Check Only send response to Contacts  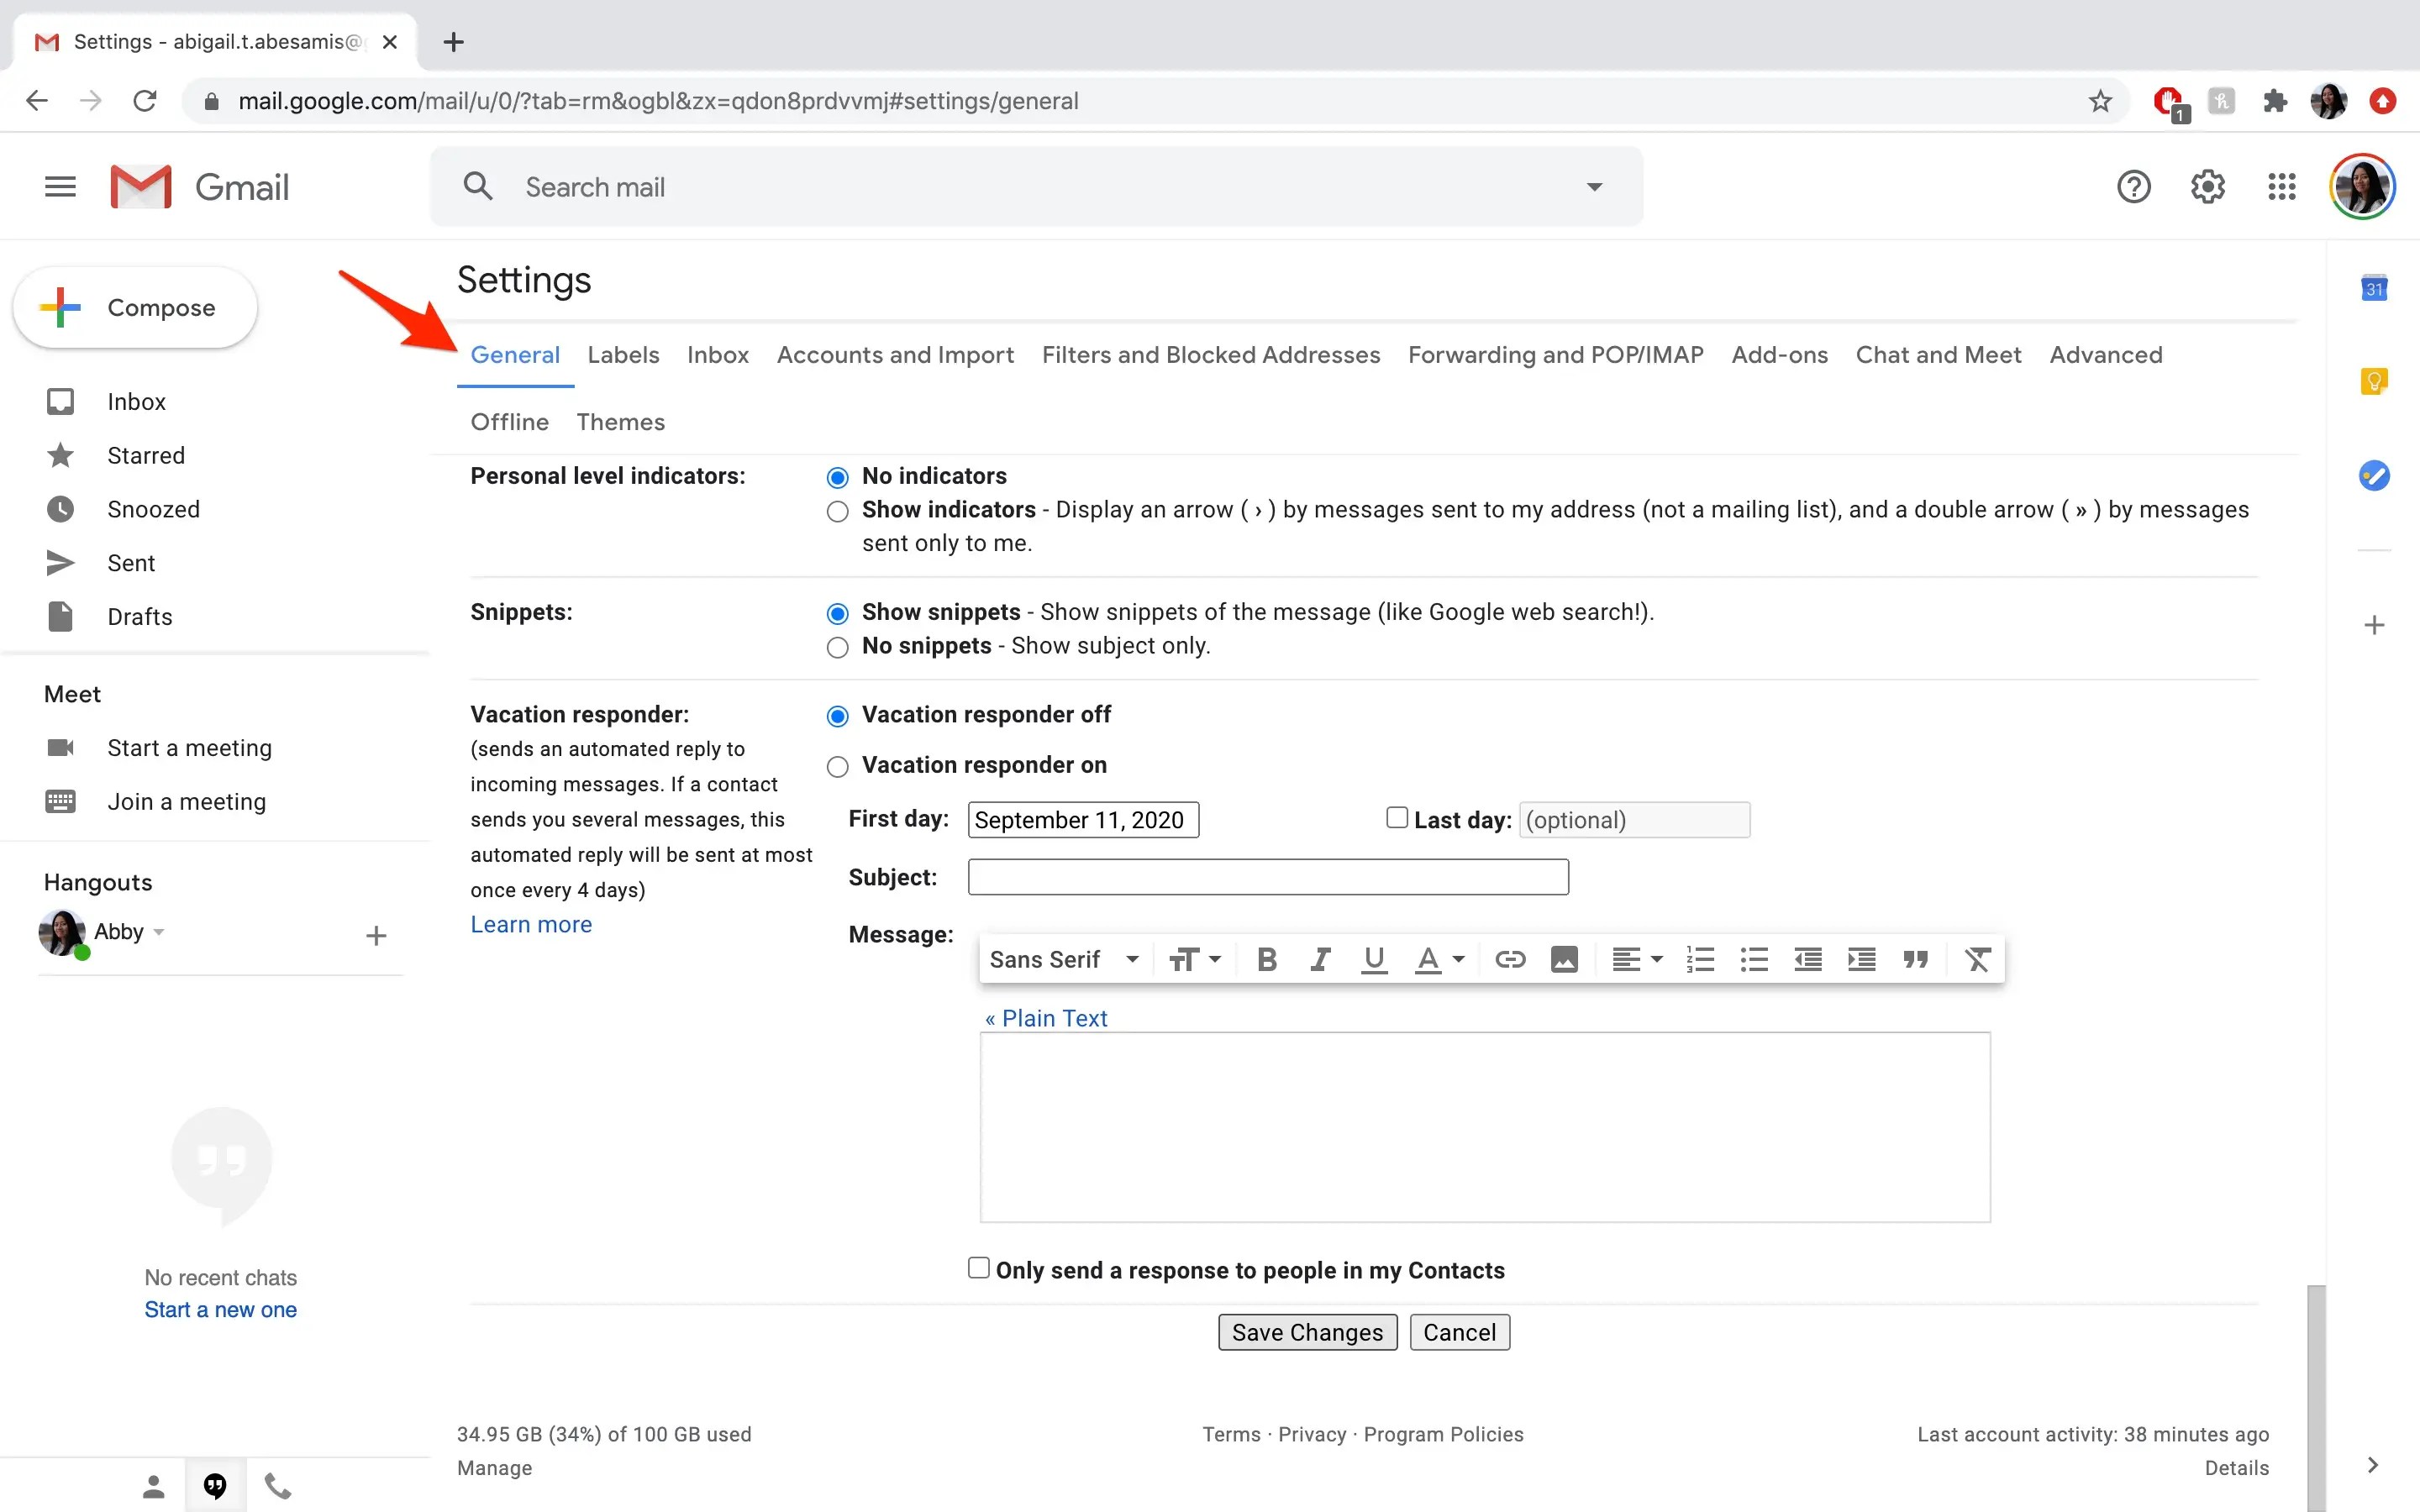coord(979,1268)
